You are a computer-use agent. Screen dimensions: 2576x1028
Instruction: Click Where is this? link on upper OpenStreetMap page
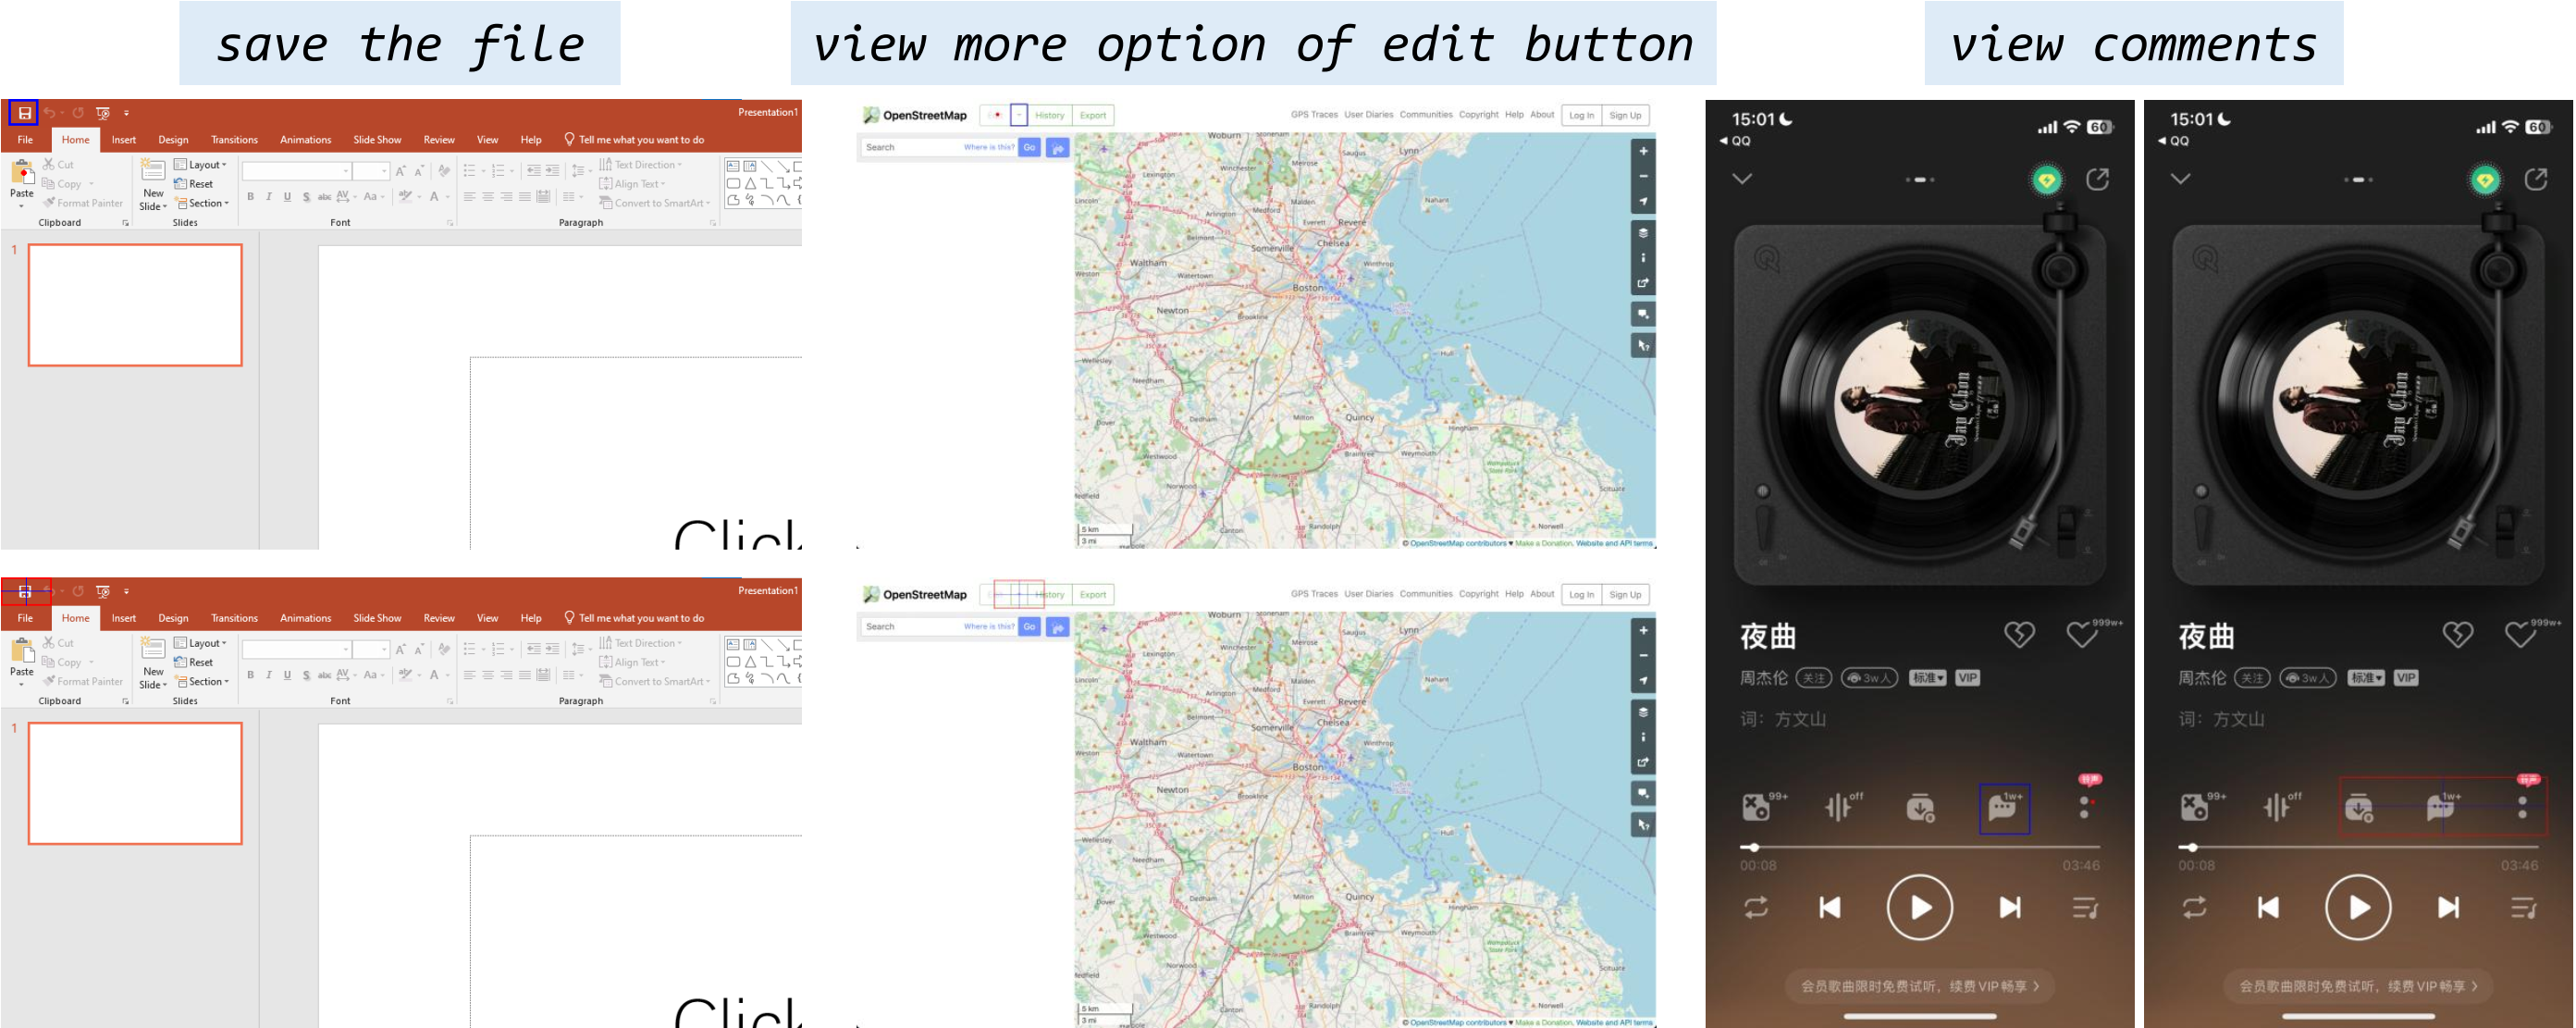tap(988, 147)
